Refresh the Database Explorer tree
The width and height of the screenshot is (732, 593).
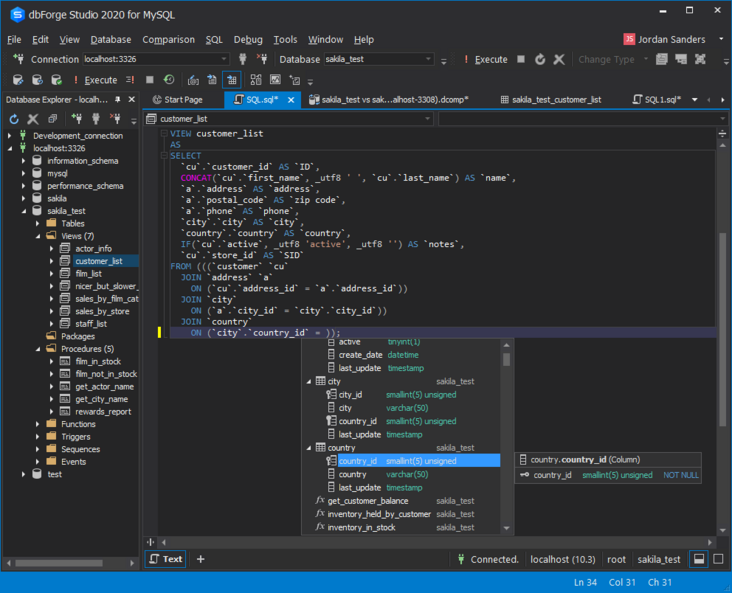(14, 119)
